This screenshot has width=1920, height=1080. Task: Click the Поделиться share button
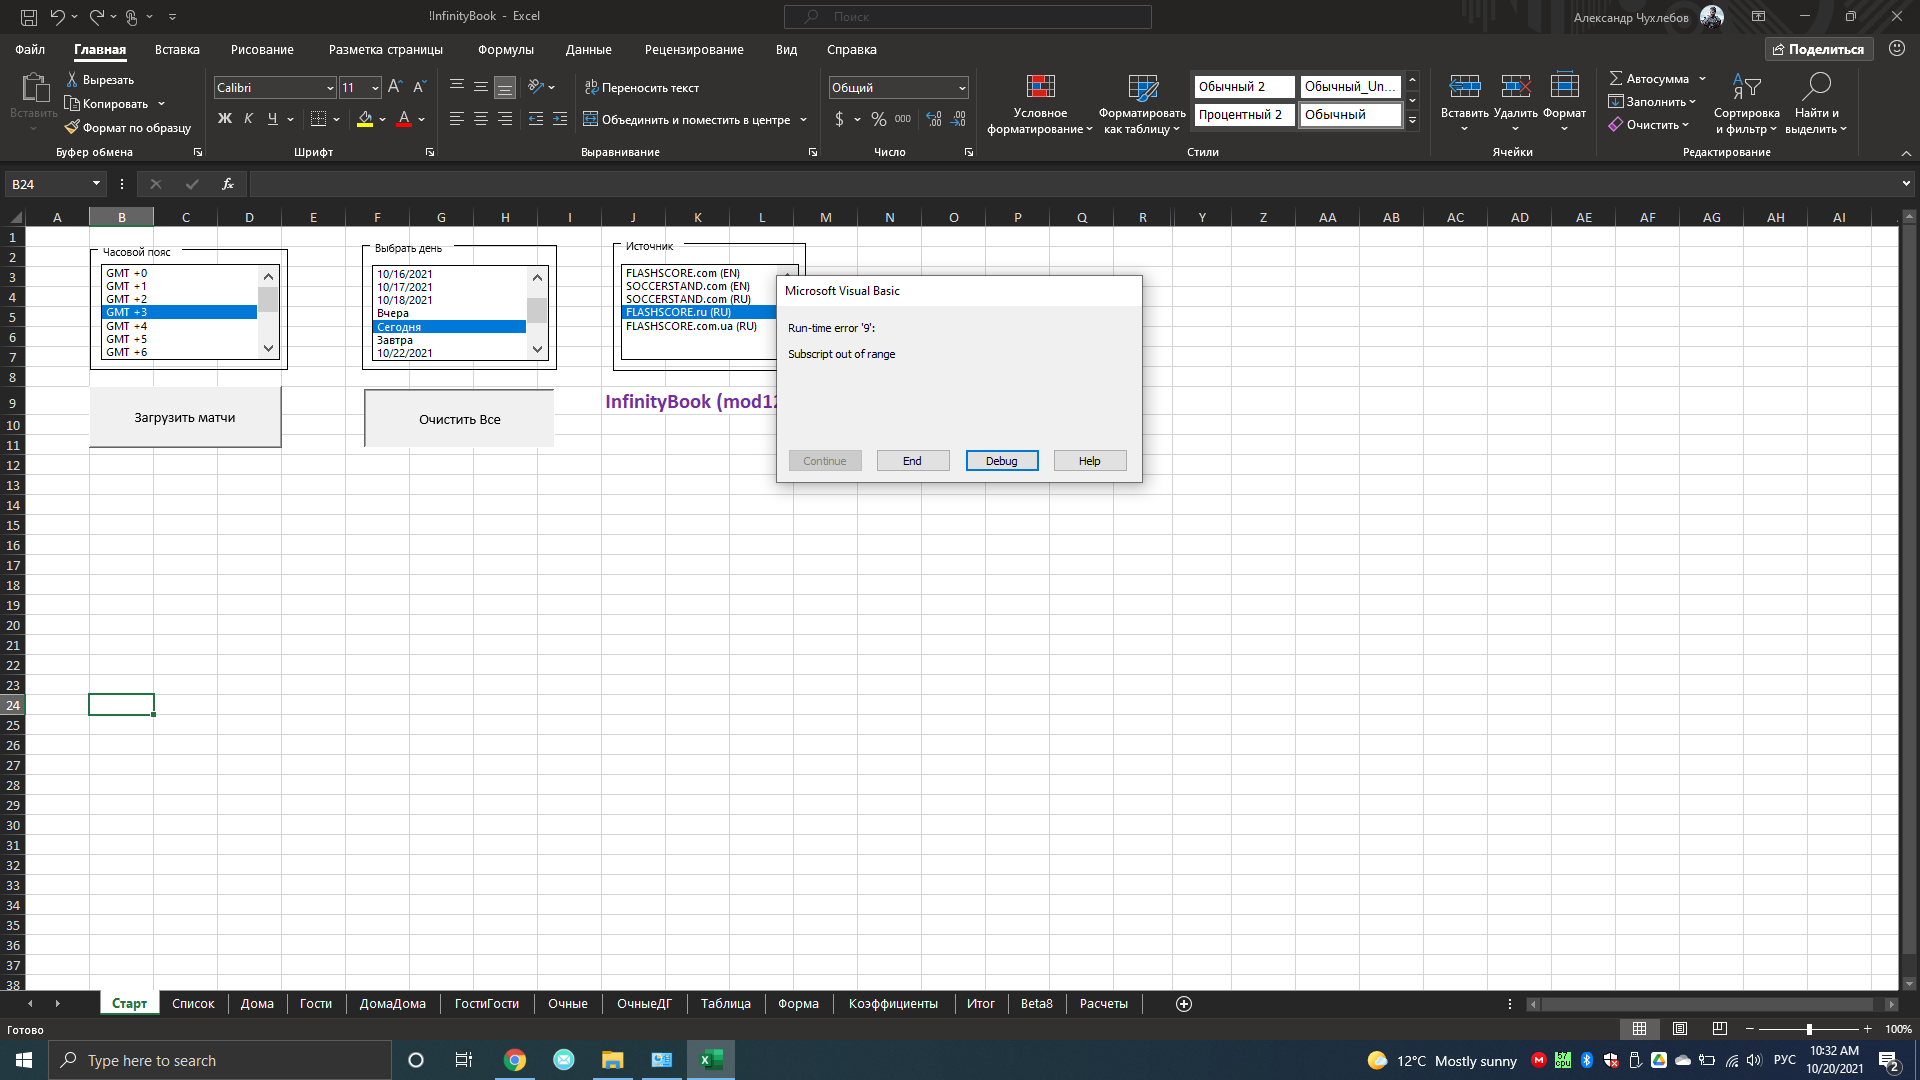pyautogui.click(x=1819, y=49)
